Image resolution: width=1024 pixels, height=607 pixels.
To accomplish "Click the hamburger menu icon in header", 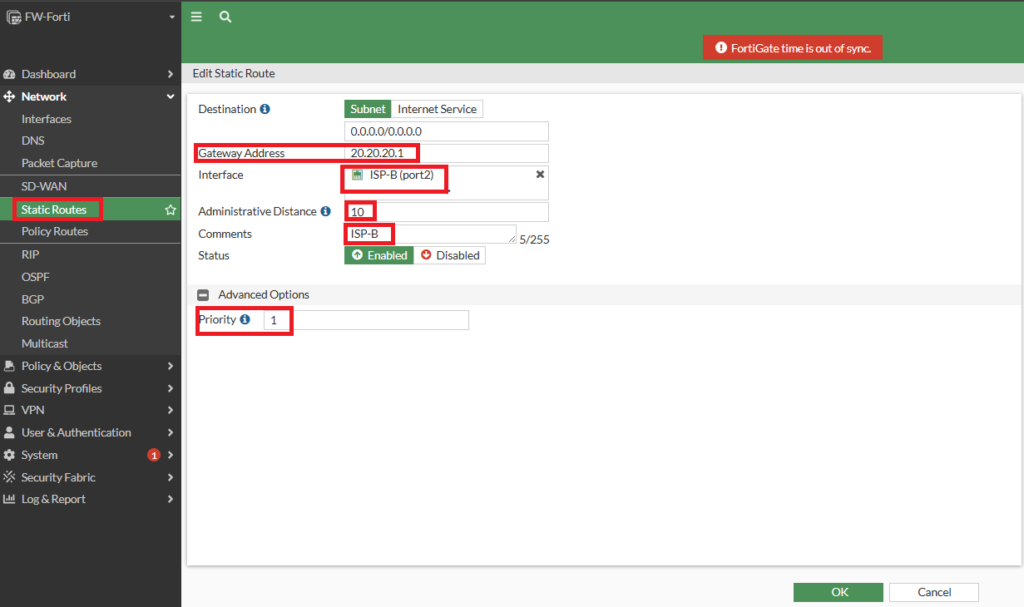I will pos(197,17).
